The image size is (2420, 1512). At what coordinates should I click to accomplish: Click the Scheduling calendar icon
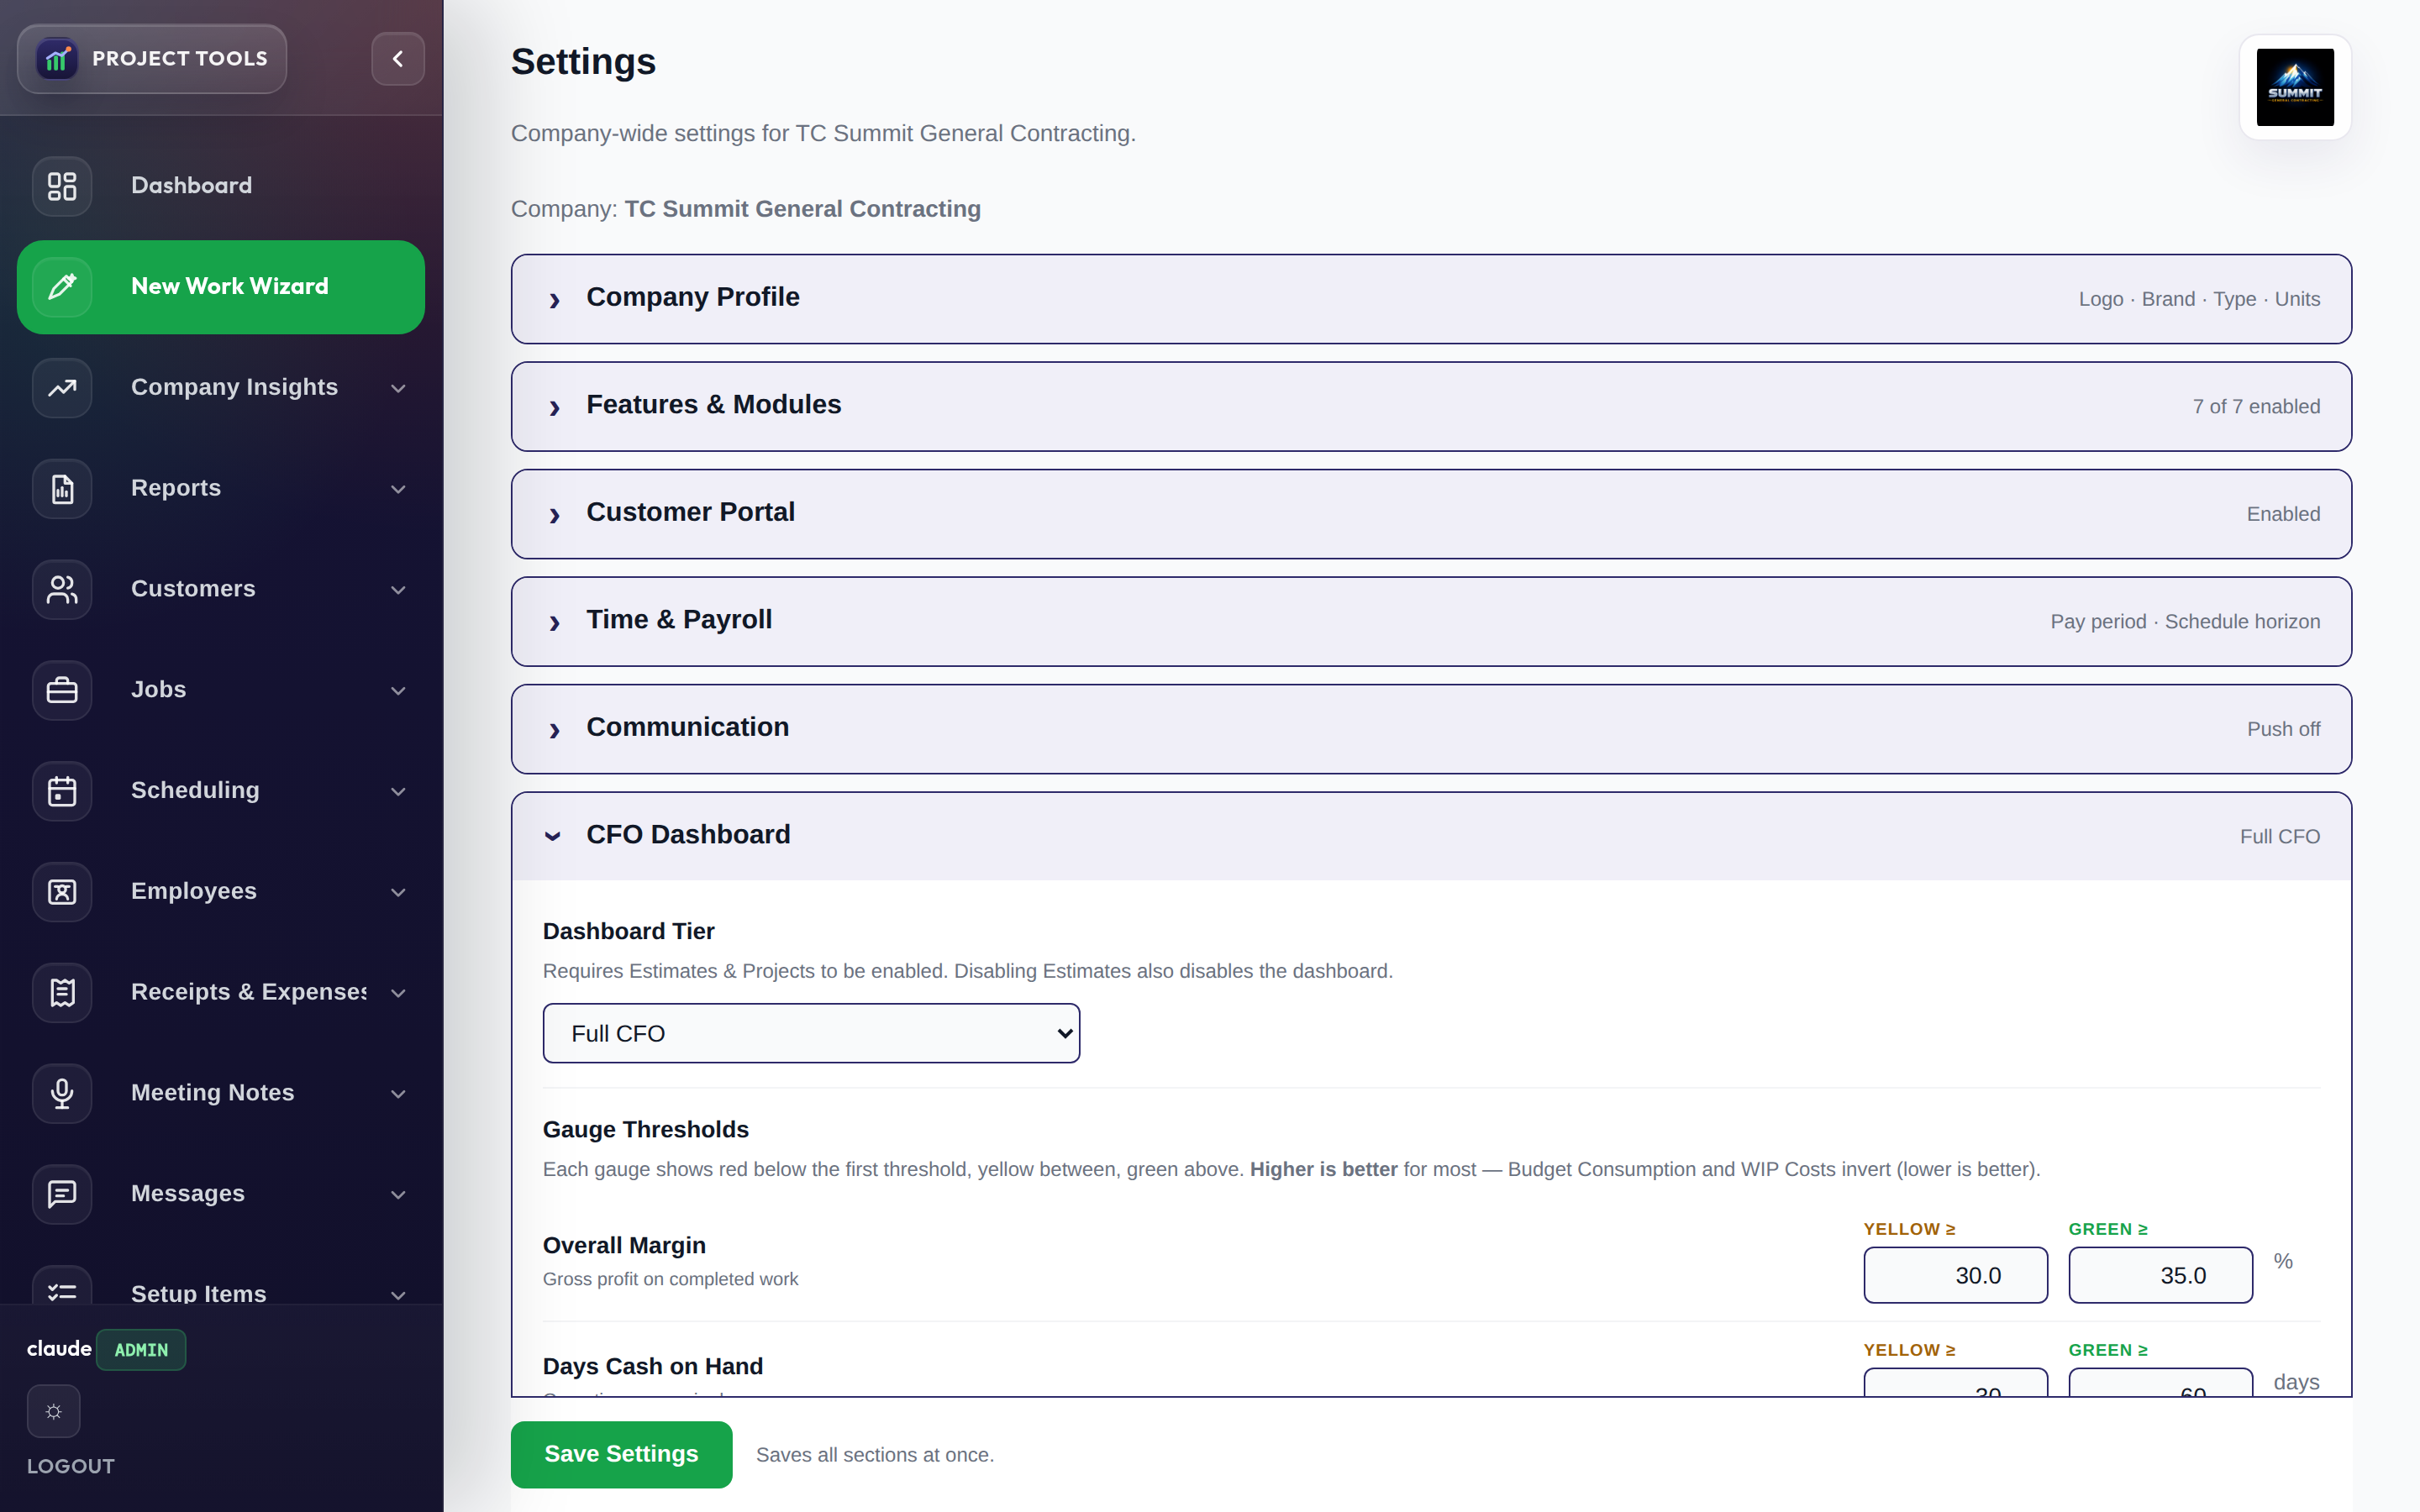point(62,791)
